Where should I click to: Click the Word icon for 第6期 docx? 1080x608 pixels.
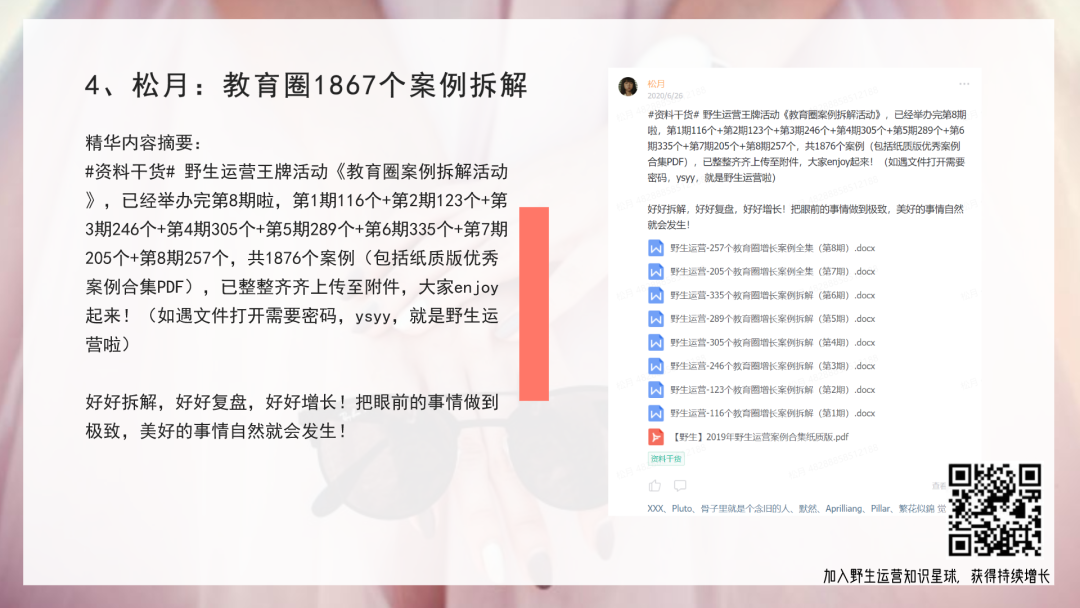tap(656, 295)
